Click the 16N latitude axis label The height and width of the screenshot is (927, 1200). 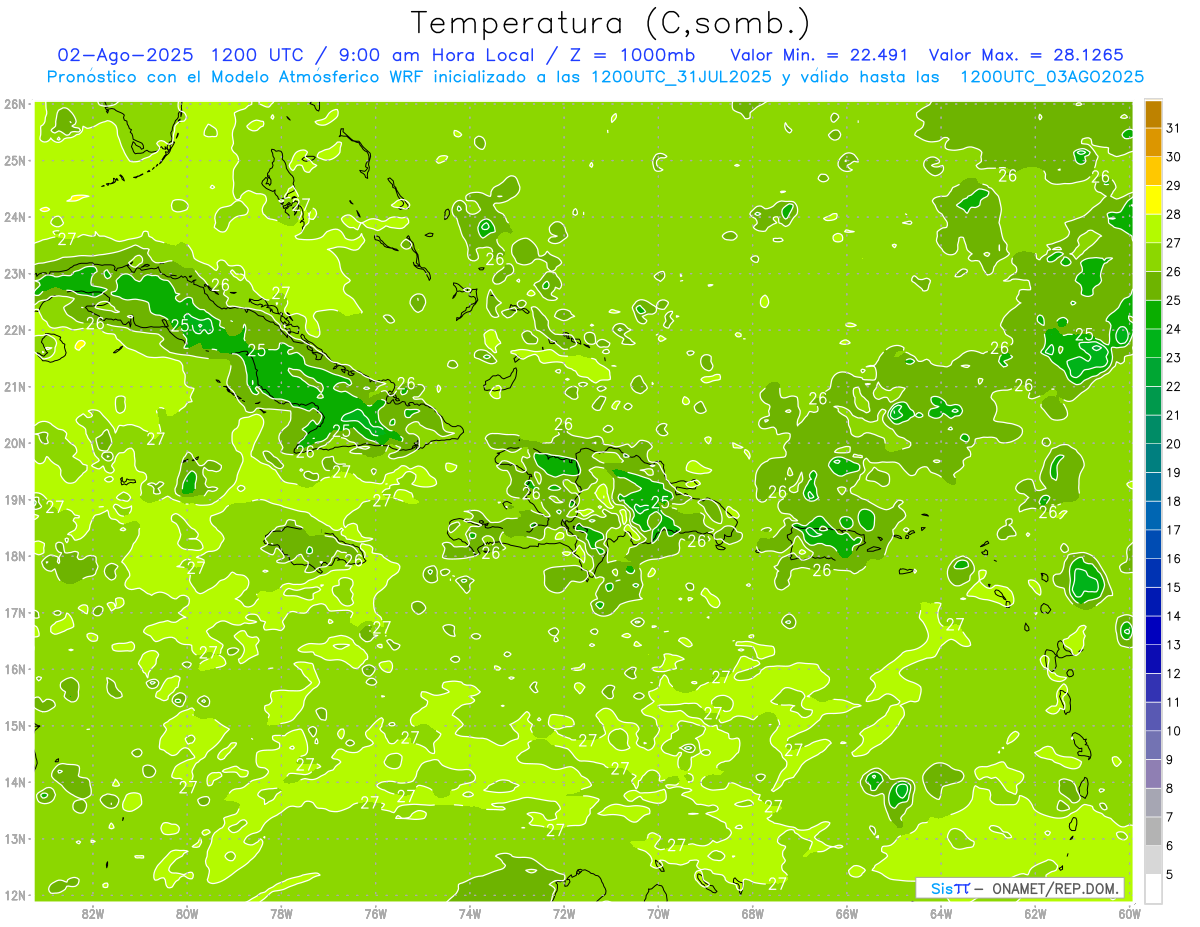[14, 669]
